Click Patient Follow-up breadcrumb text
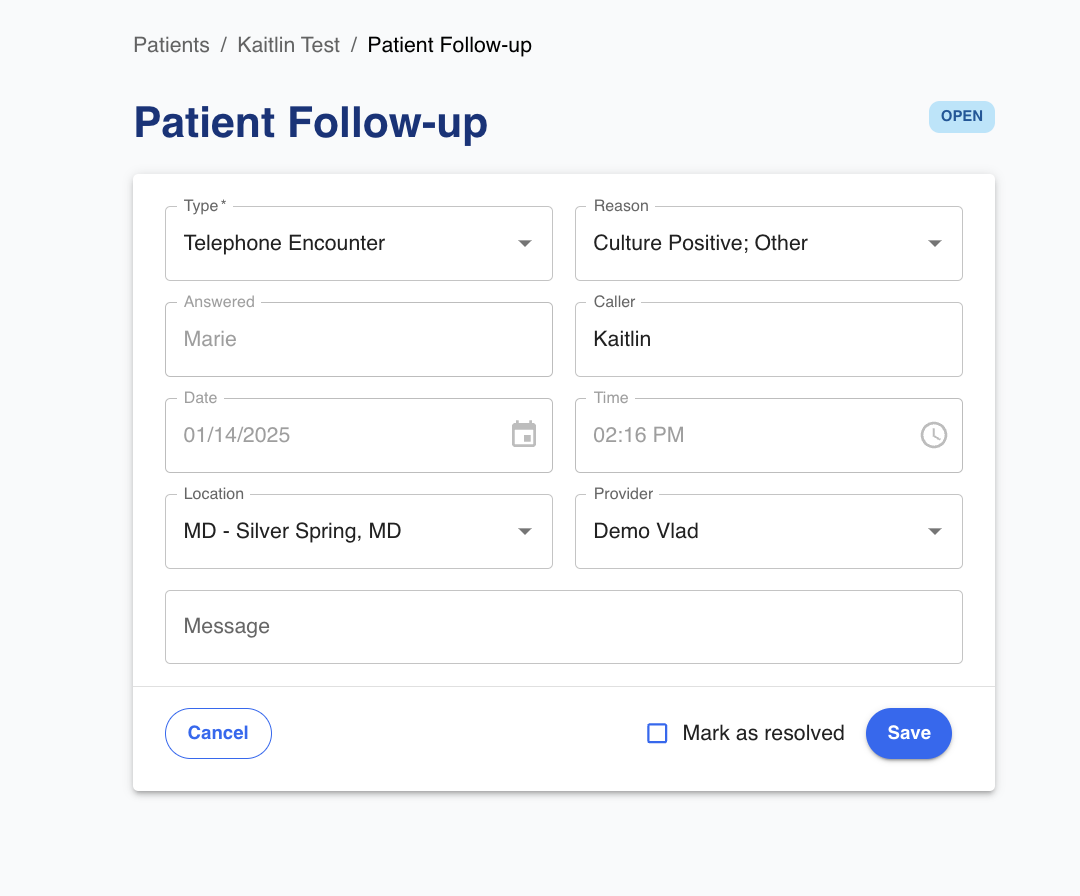The width and height of the screenshot is (1080, 896). point(450,45)
